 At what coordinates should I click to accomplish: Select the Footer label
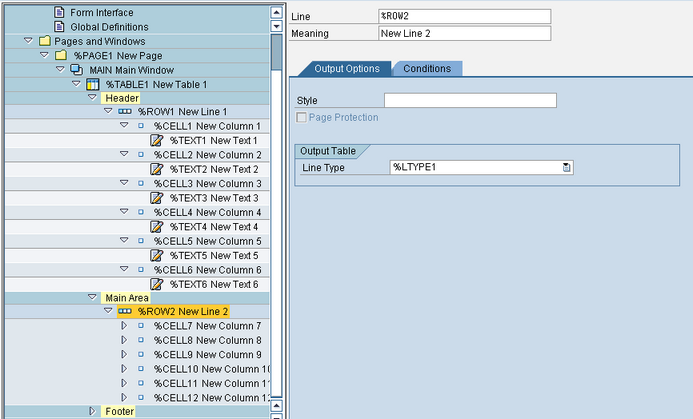tap(119, 411)
